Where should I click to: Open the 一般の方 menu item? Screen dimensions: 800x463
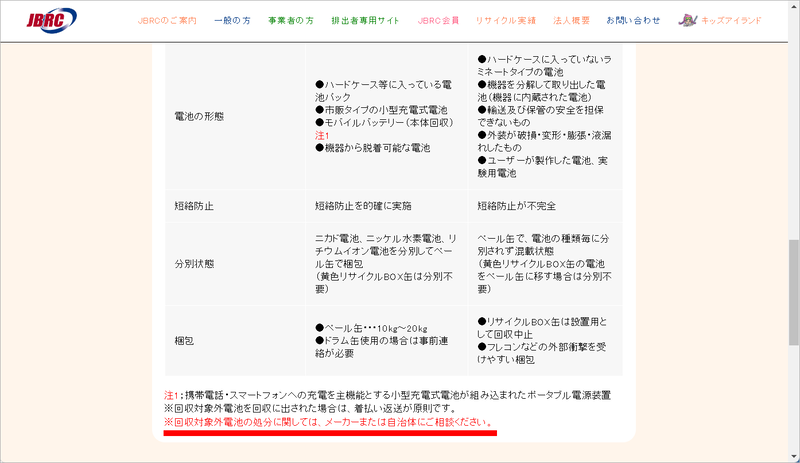[232, 21]
